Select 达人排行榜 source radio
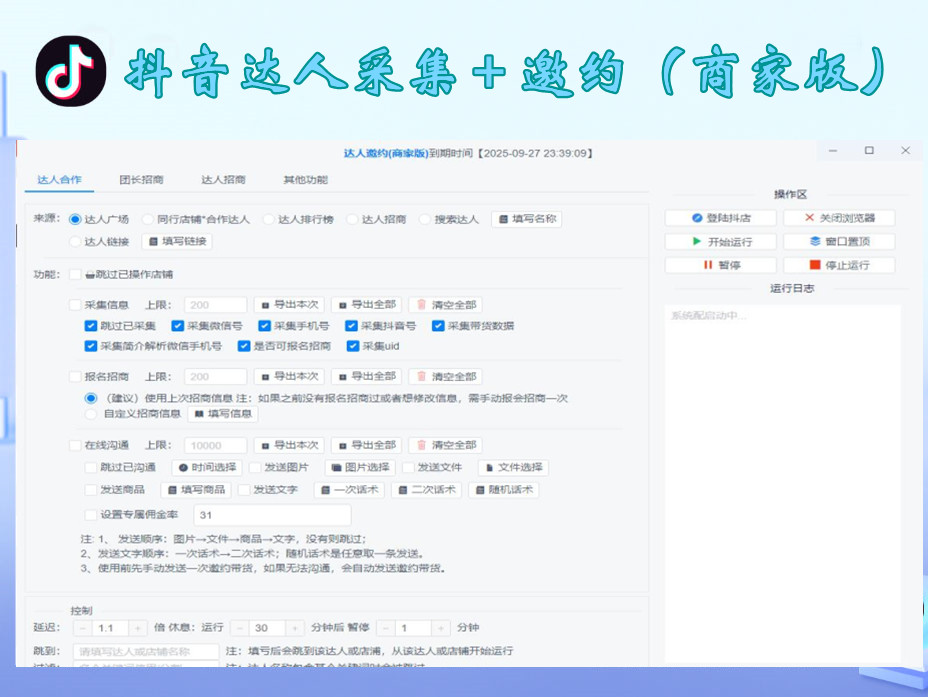Screen dimensions: 928x697 tap(269, 220)
